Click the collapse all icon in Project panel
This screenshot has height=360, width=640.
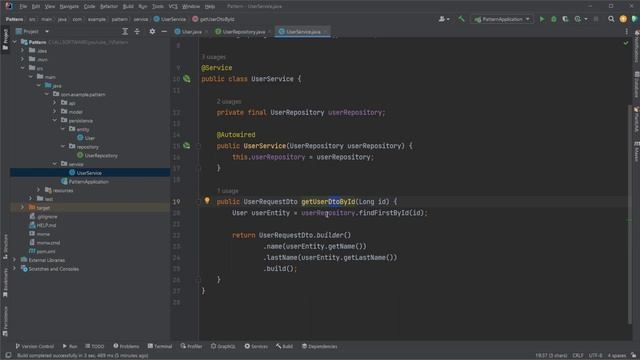pos(137,31)
